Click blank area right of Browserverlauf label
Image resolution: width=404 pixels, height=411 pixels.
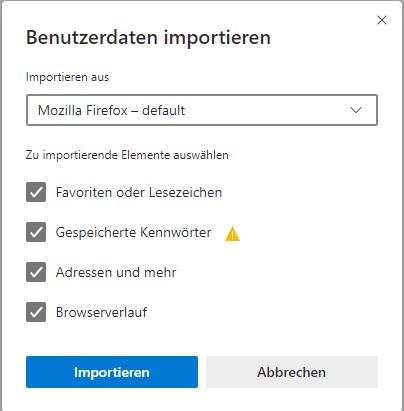click(x=267, y=312)
